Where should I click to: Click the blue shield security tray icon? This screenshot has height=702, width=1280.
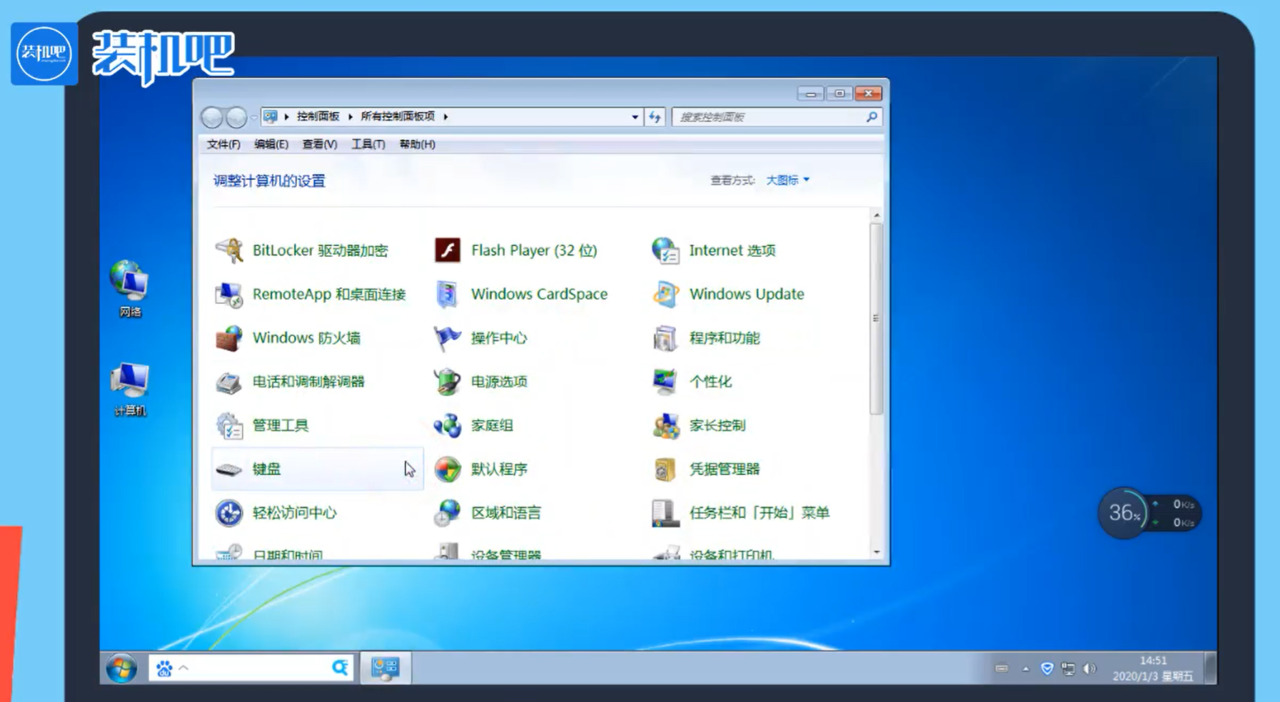[x=1047, y=668]
